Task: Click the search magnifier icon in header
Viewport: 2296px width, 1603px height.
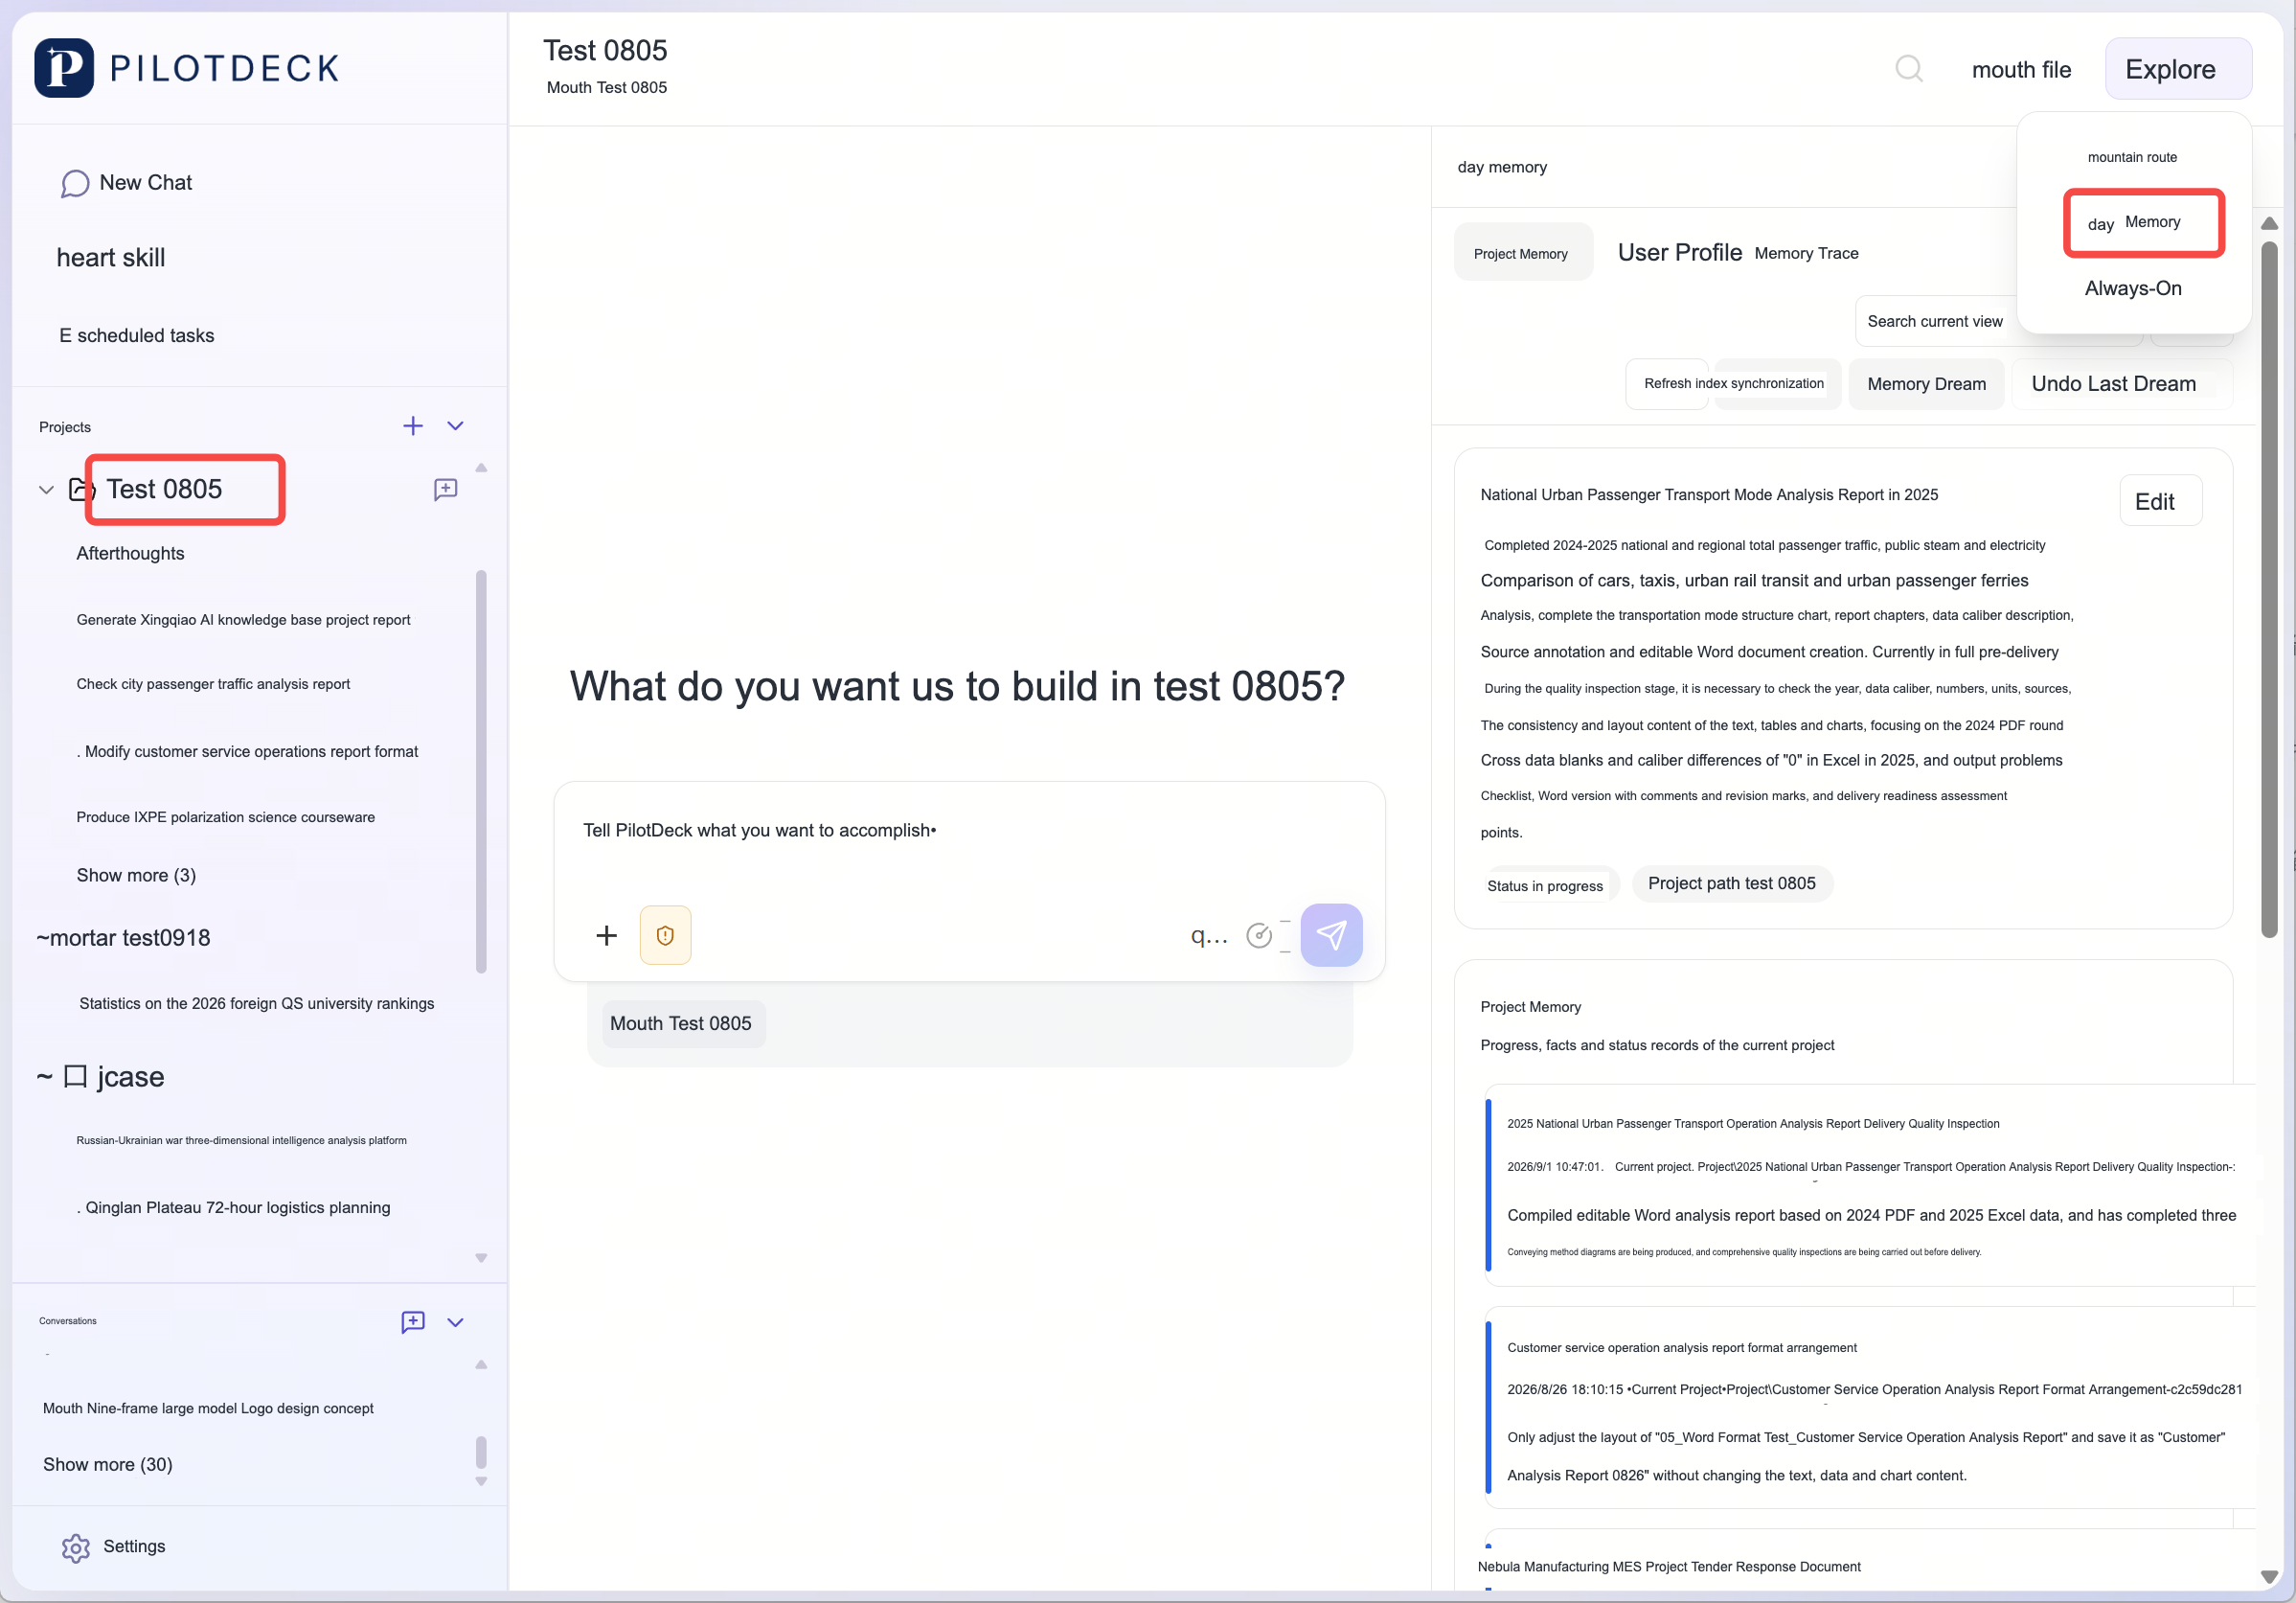Action: click(1908, 69)
